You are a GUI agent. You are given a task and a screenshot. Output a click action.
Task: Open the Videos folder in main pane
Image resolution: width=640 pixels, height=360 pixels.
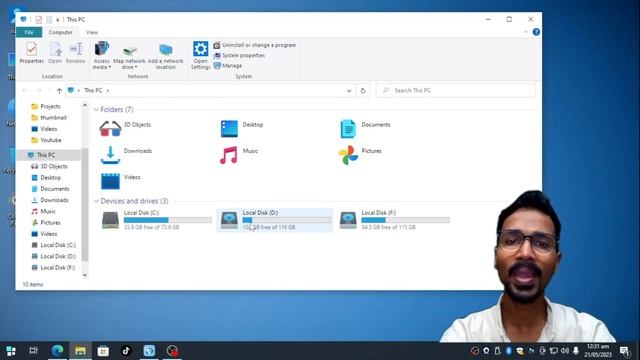120,181
